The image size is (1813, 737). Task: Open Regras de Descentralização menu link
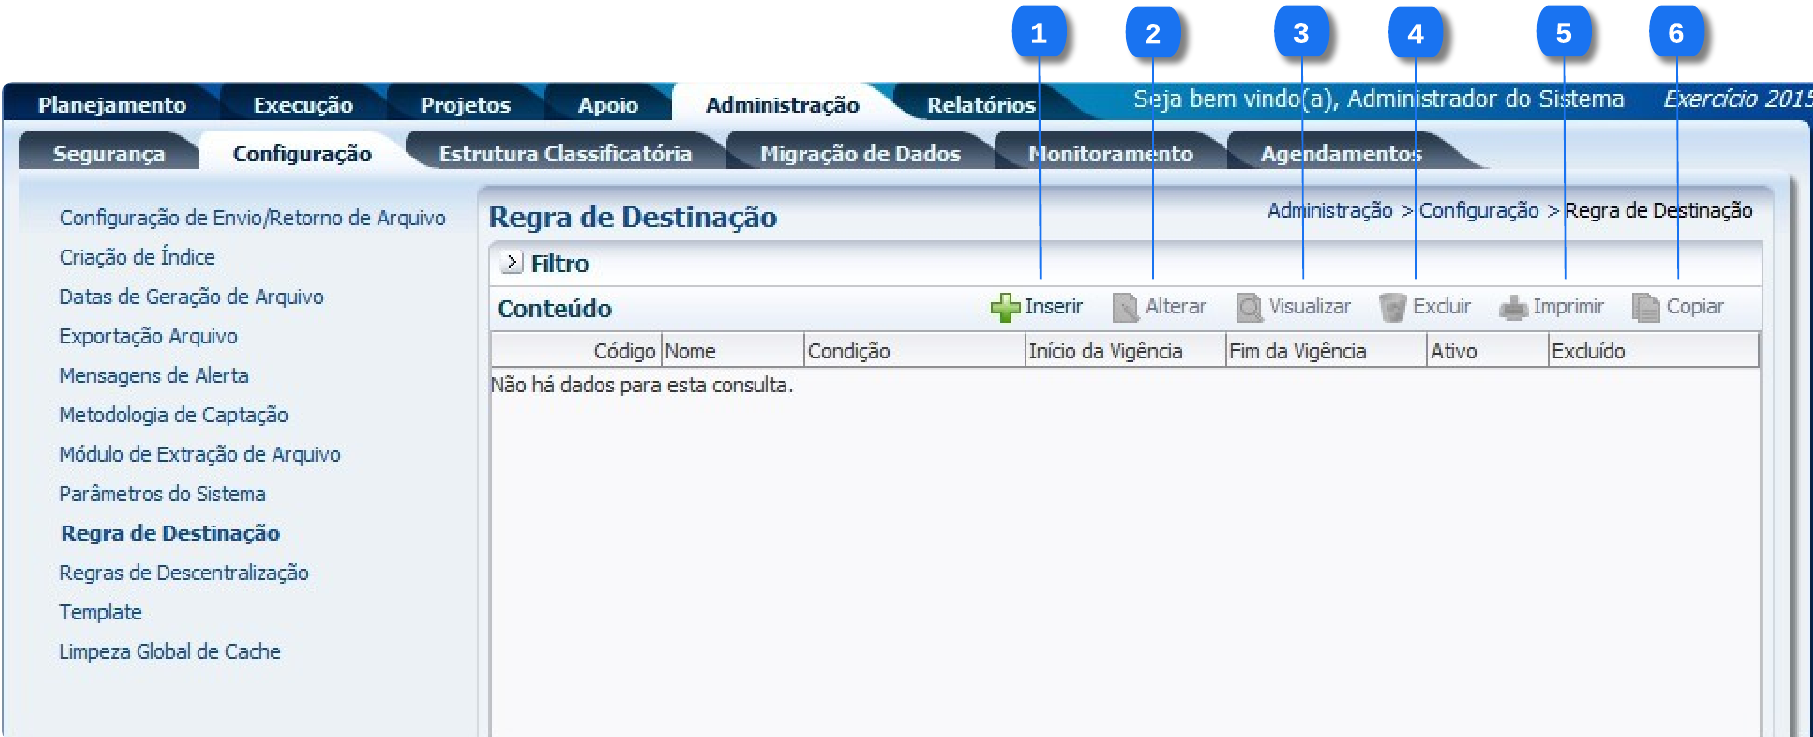pos(184,573)
